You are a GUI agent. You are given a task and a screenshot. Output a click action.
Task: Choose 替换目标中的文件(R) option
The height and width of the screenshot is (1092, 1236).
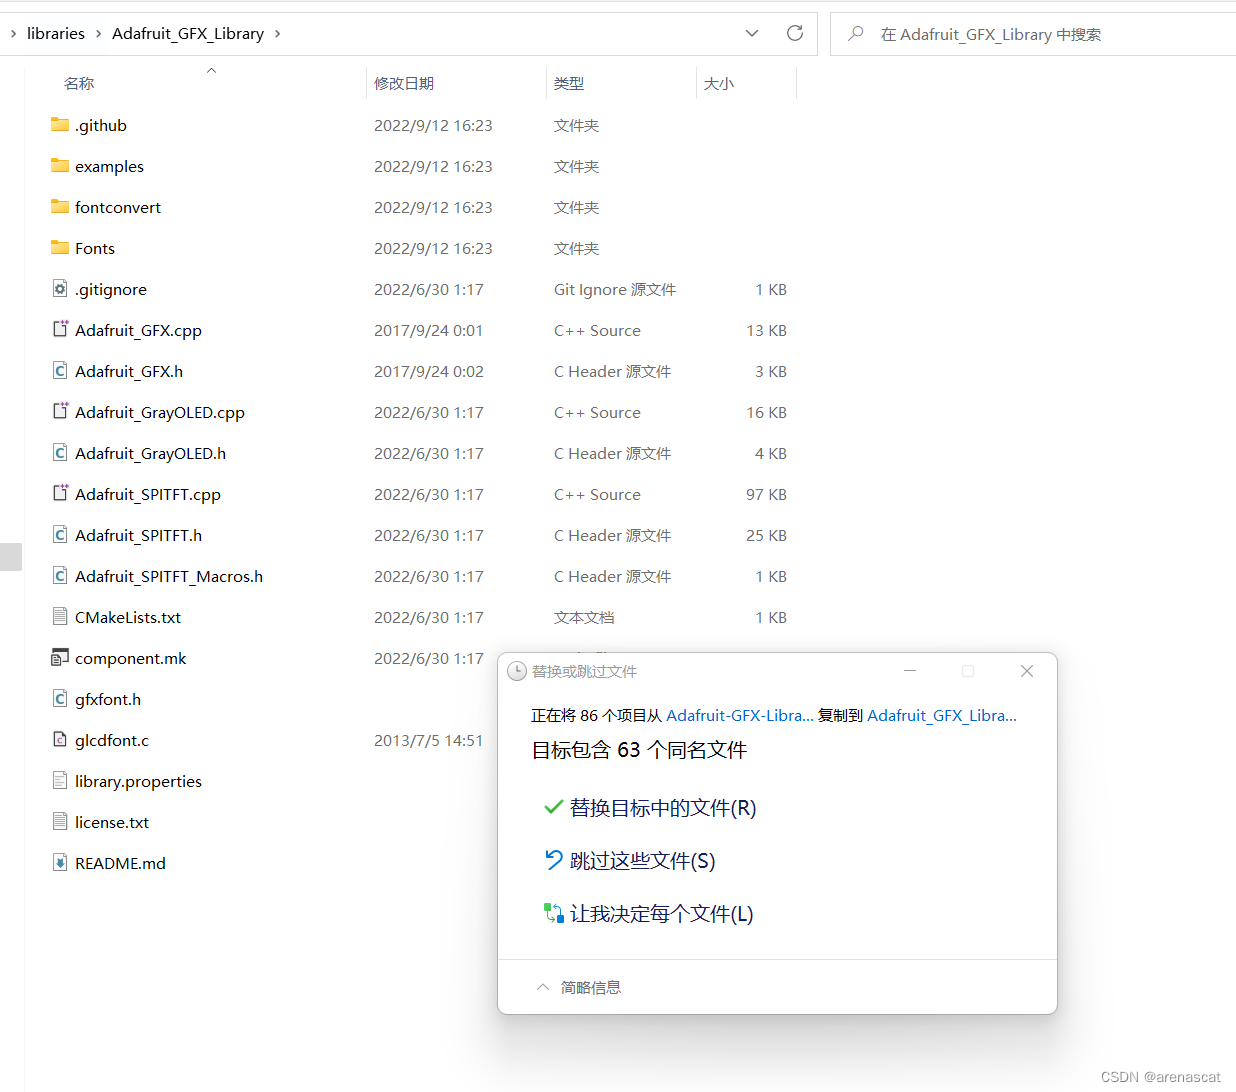tap(650, 807)
